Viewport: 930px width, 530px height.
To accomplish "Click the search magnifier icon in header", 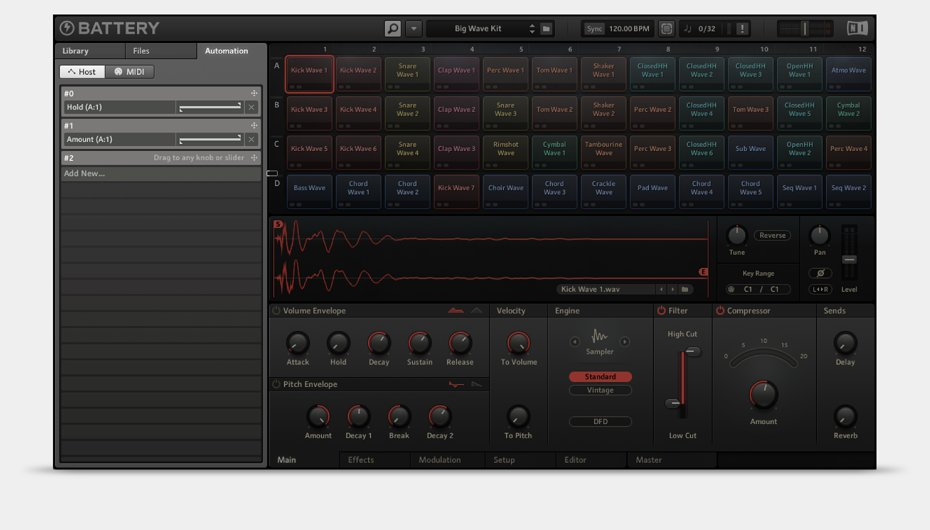I will tap(393, 29).
